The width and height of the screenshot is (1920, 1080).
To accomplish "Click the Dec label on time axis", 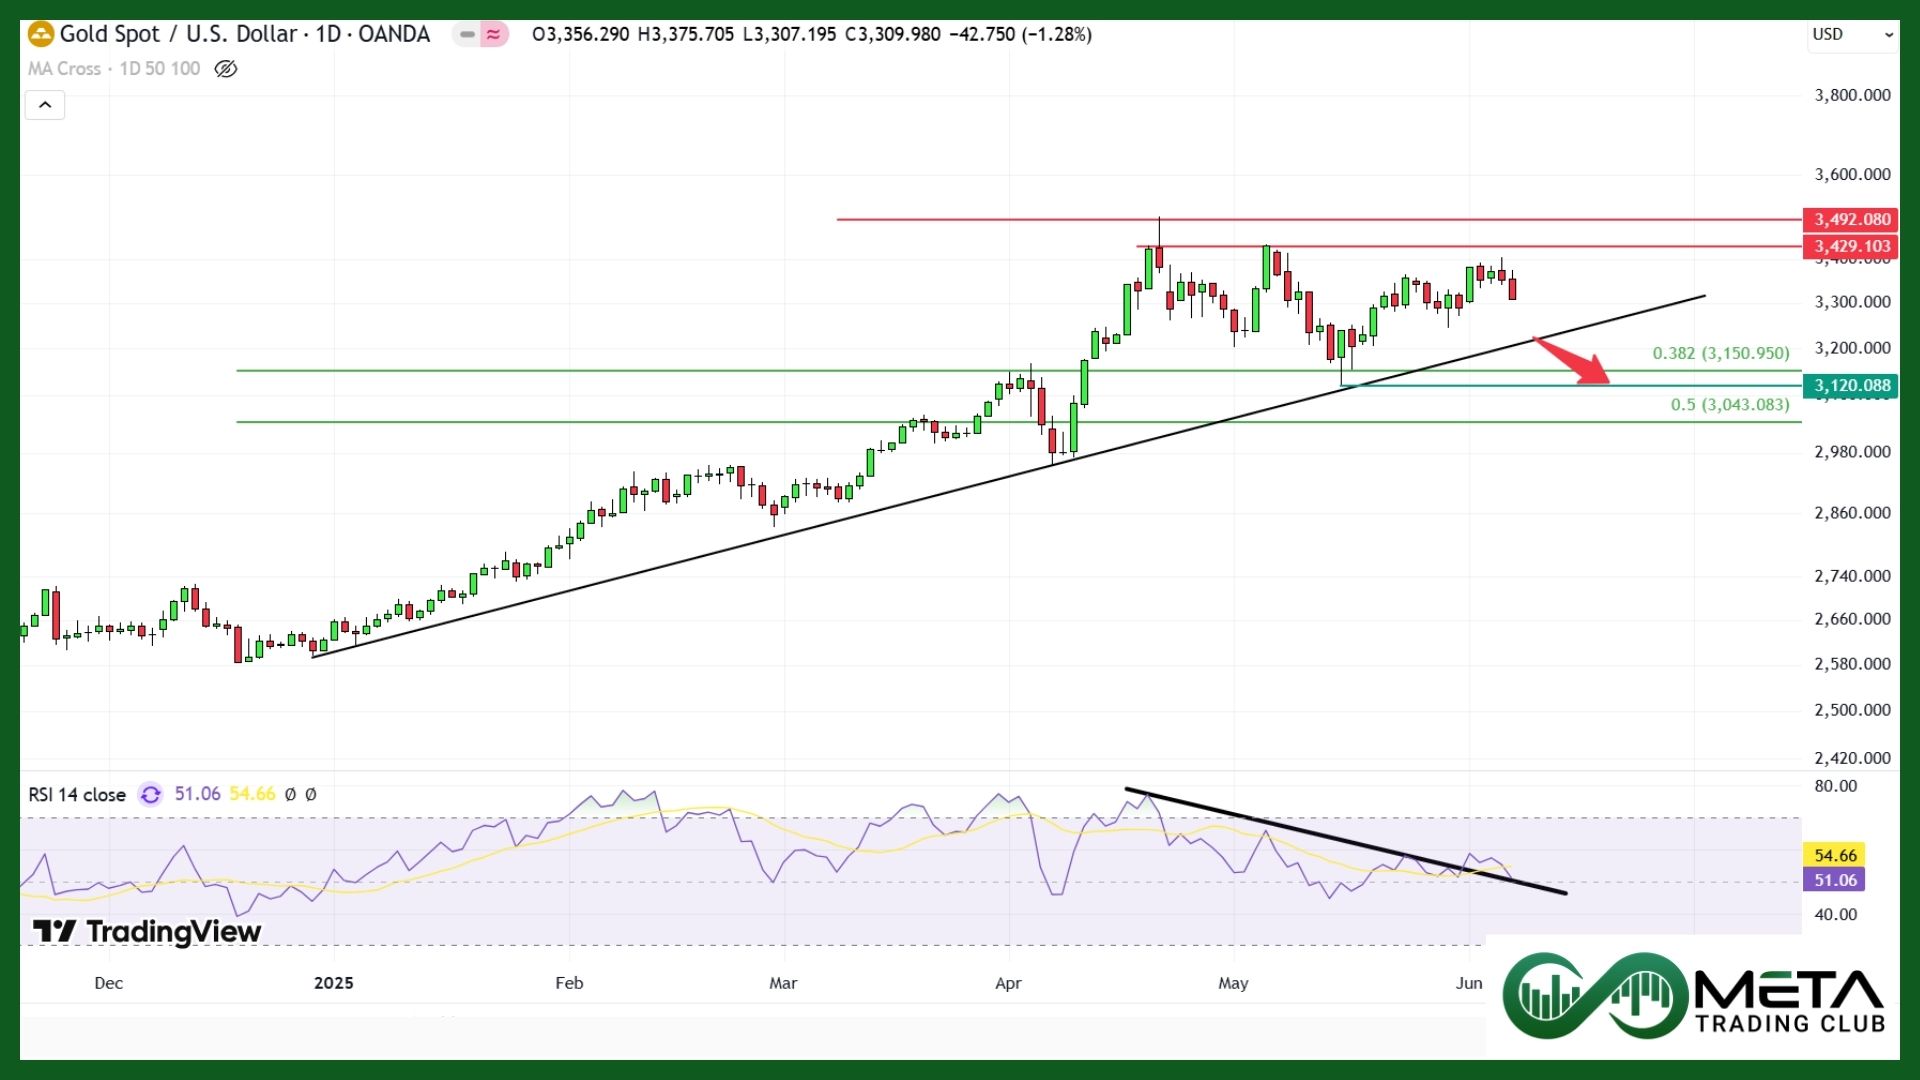I will 108,983.
